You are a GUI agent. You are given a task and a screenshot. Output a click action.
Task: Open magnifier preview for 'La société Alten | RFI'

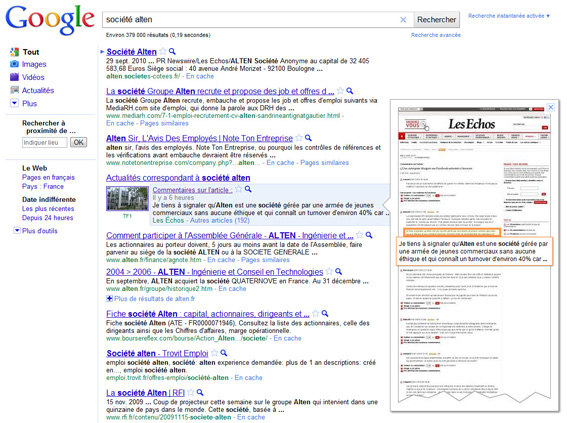pyautogui.click(x=200, y=392)
